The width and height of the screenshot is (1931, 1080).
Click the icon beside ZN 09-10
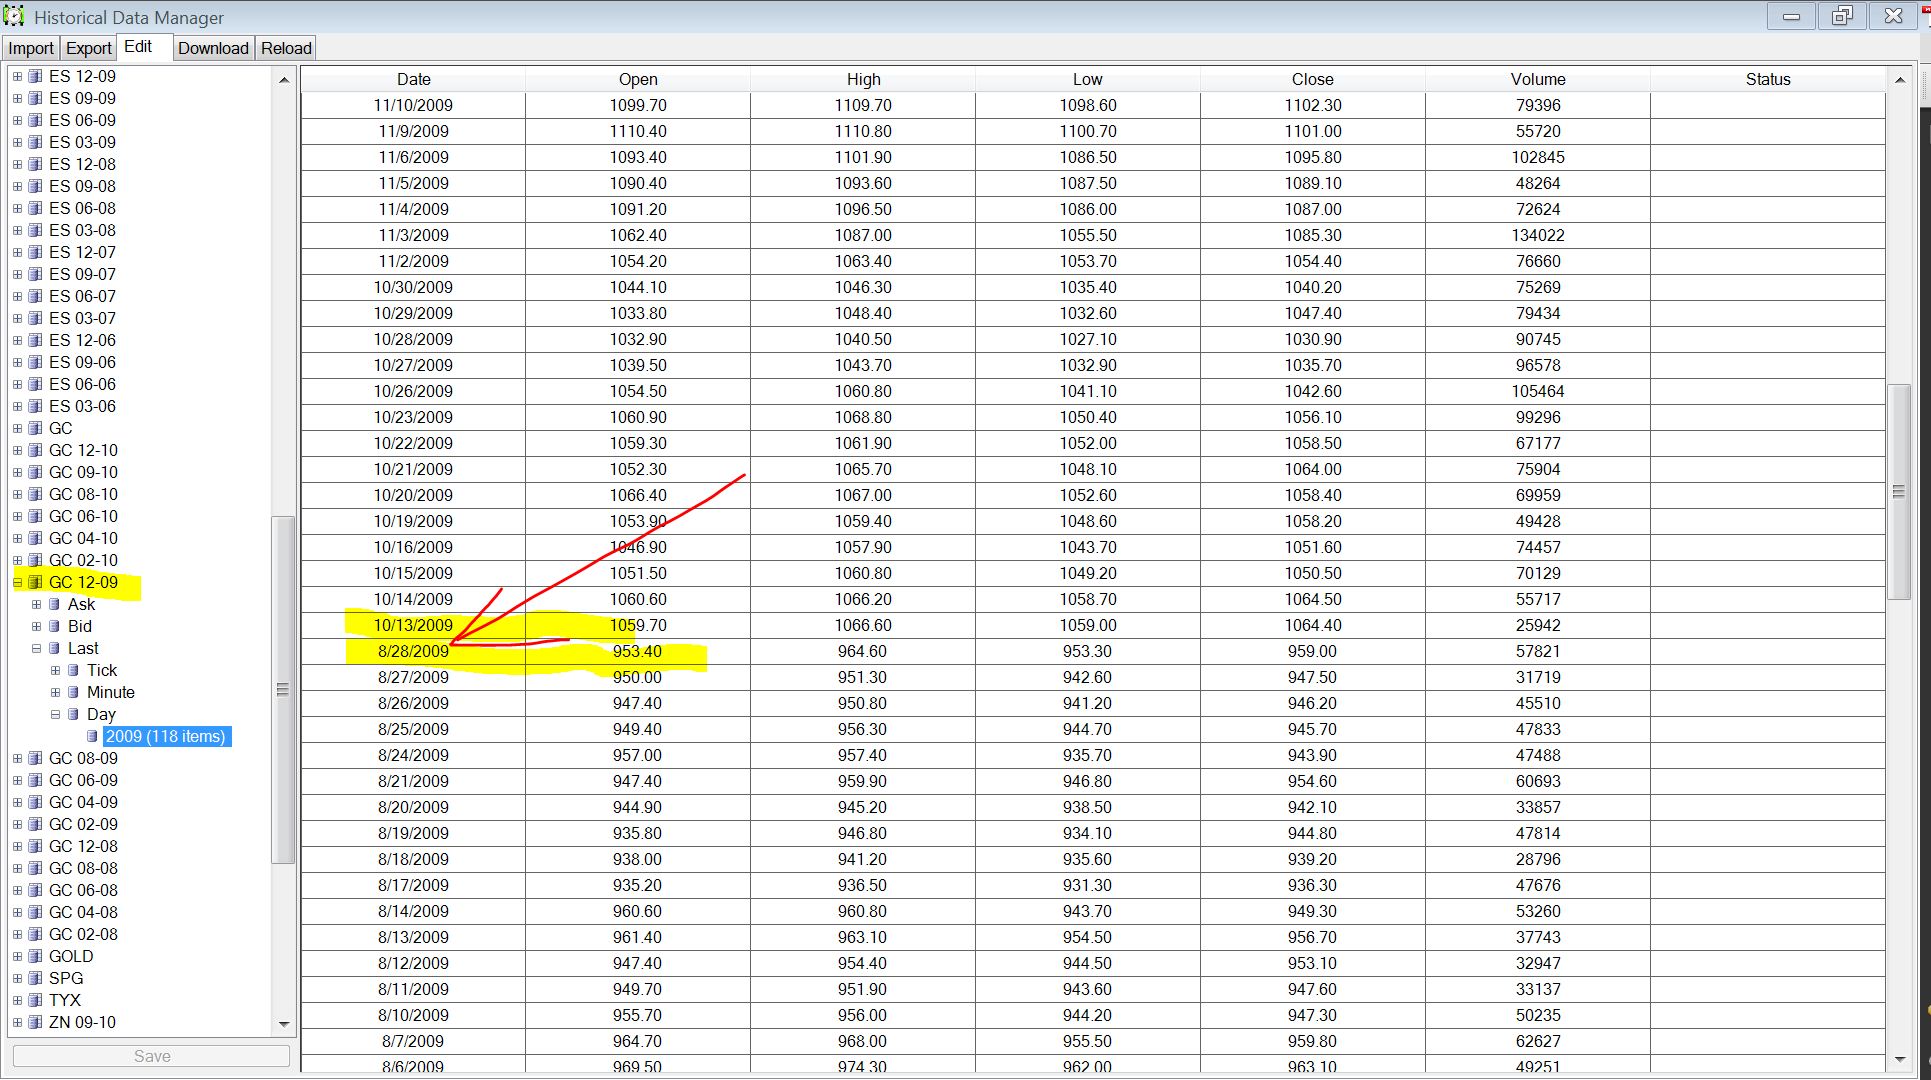[35, 1022]
